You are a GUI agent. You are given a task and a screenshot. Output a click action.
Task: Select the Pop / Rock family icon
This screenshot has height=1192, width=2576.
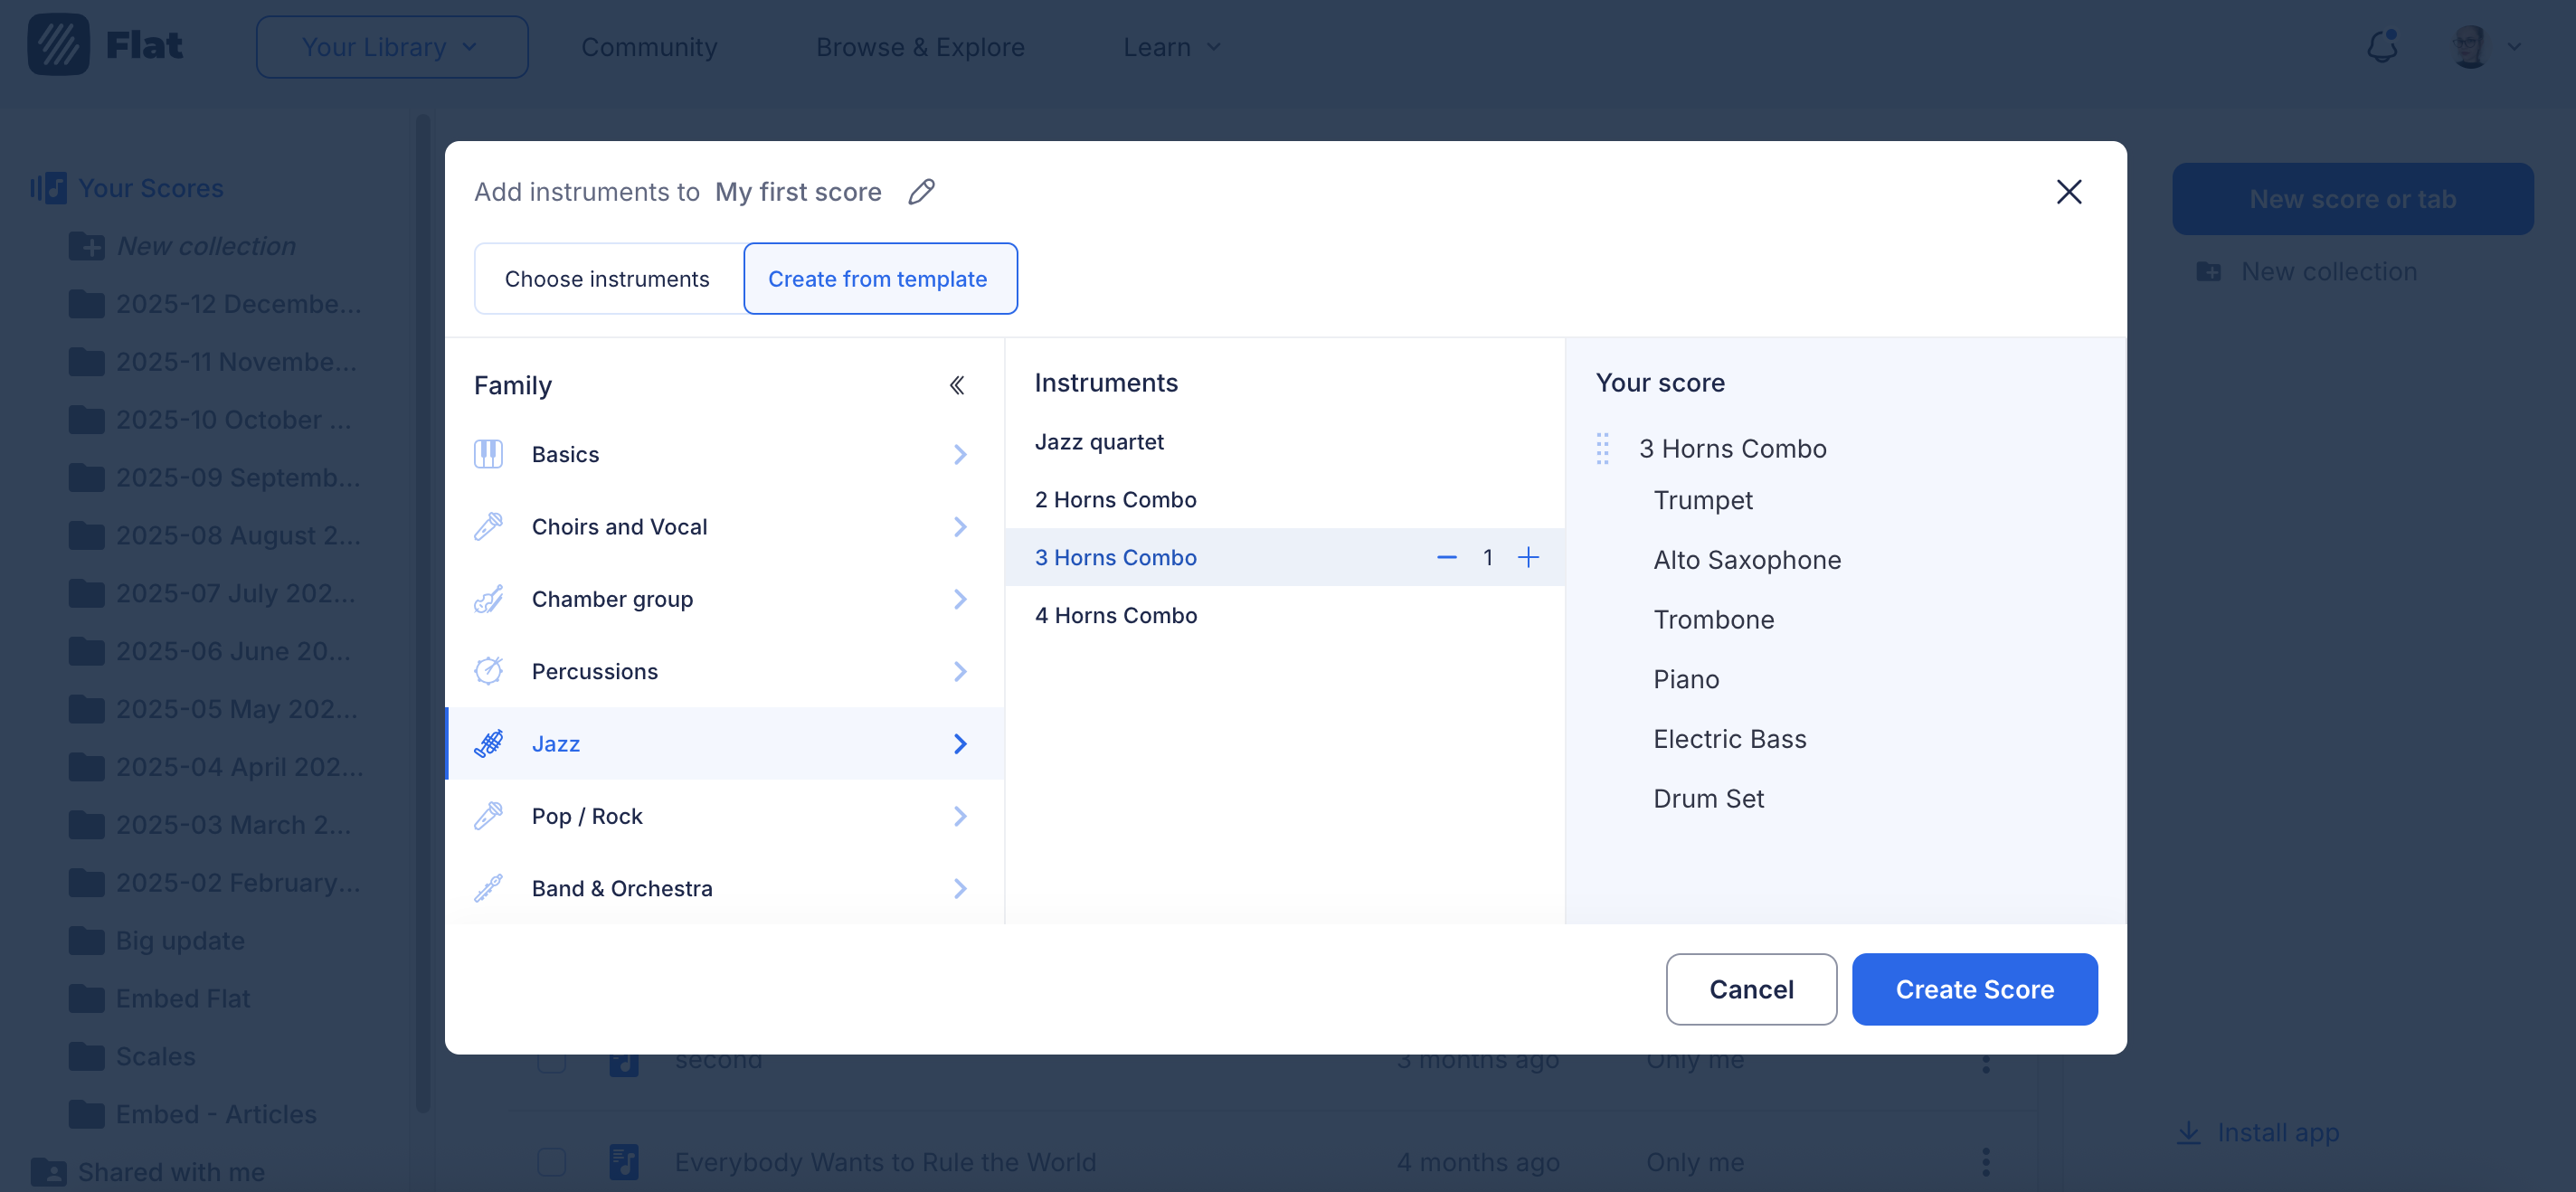point(488,815)
